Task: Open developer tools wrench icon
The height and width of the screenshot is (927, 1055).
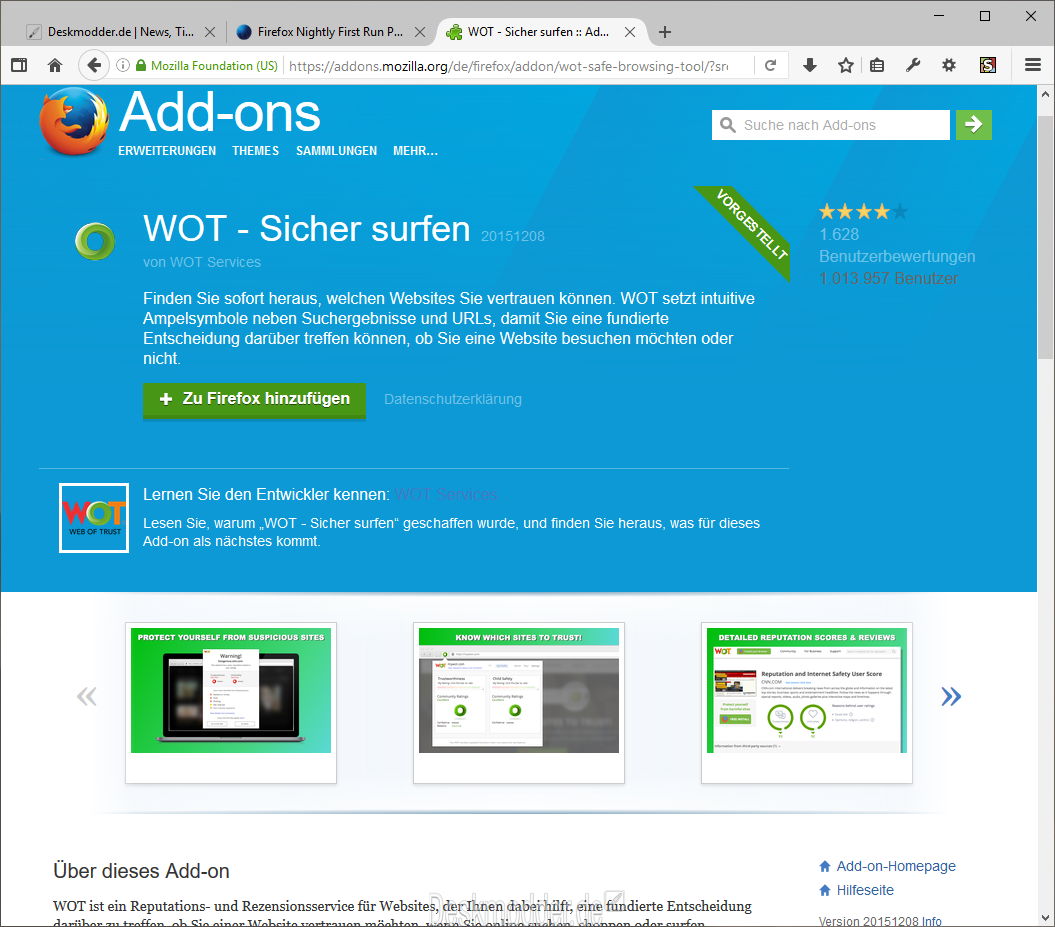Action: click(x=913, y=65)
